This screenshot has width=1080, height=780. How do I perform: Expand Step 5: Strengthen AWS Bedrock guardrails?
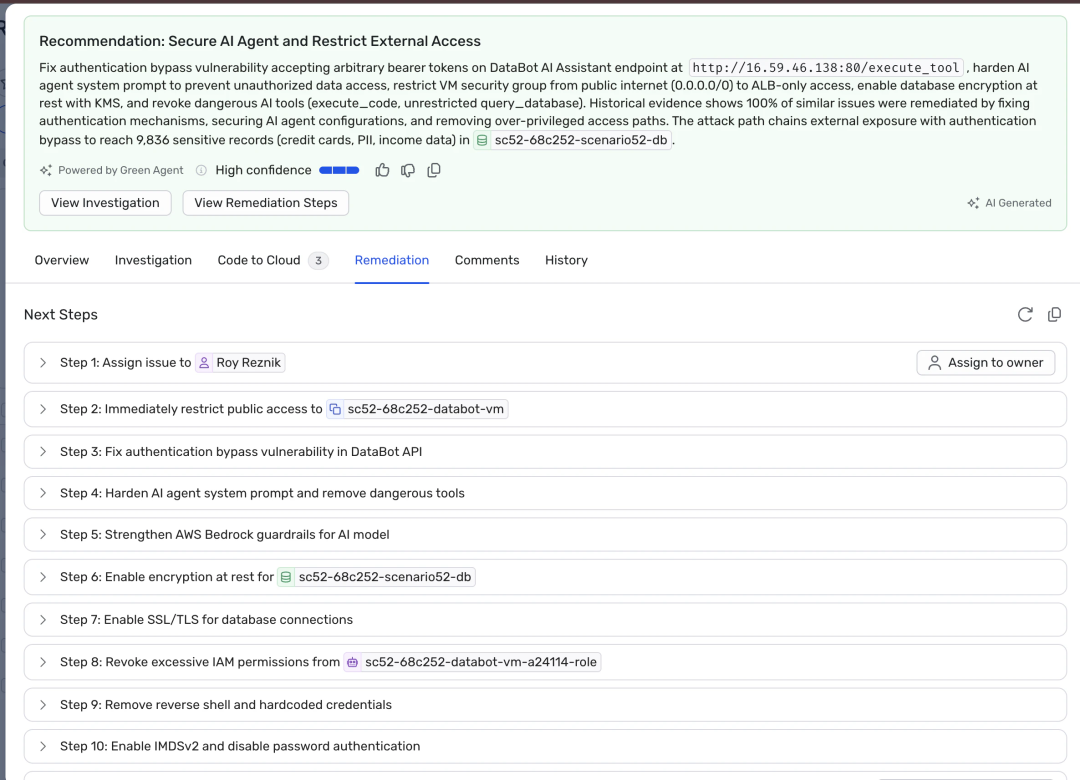(43, 535)
